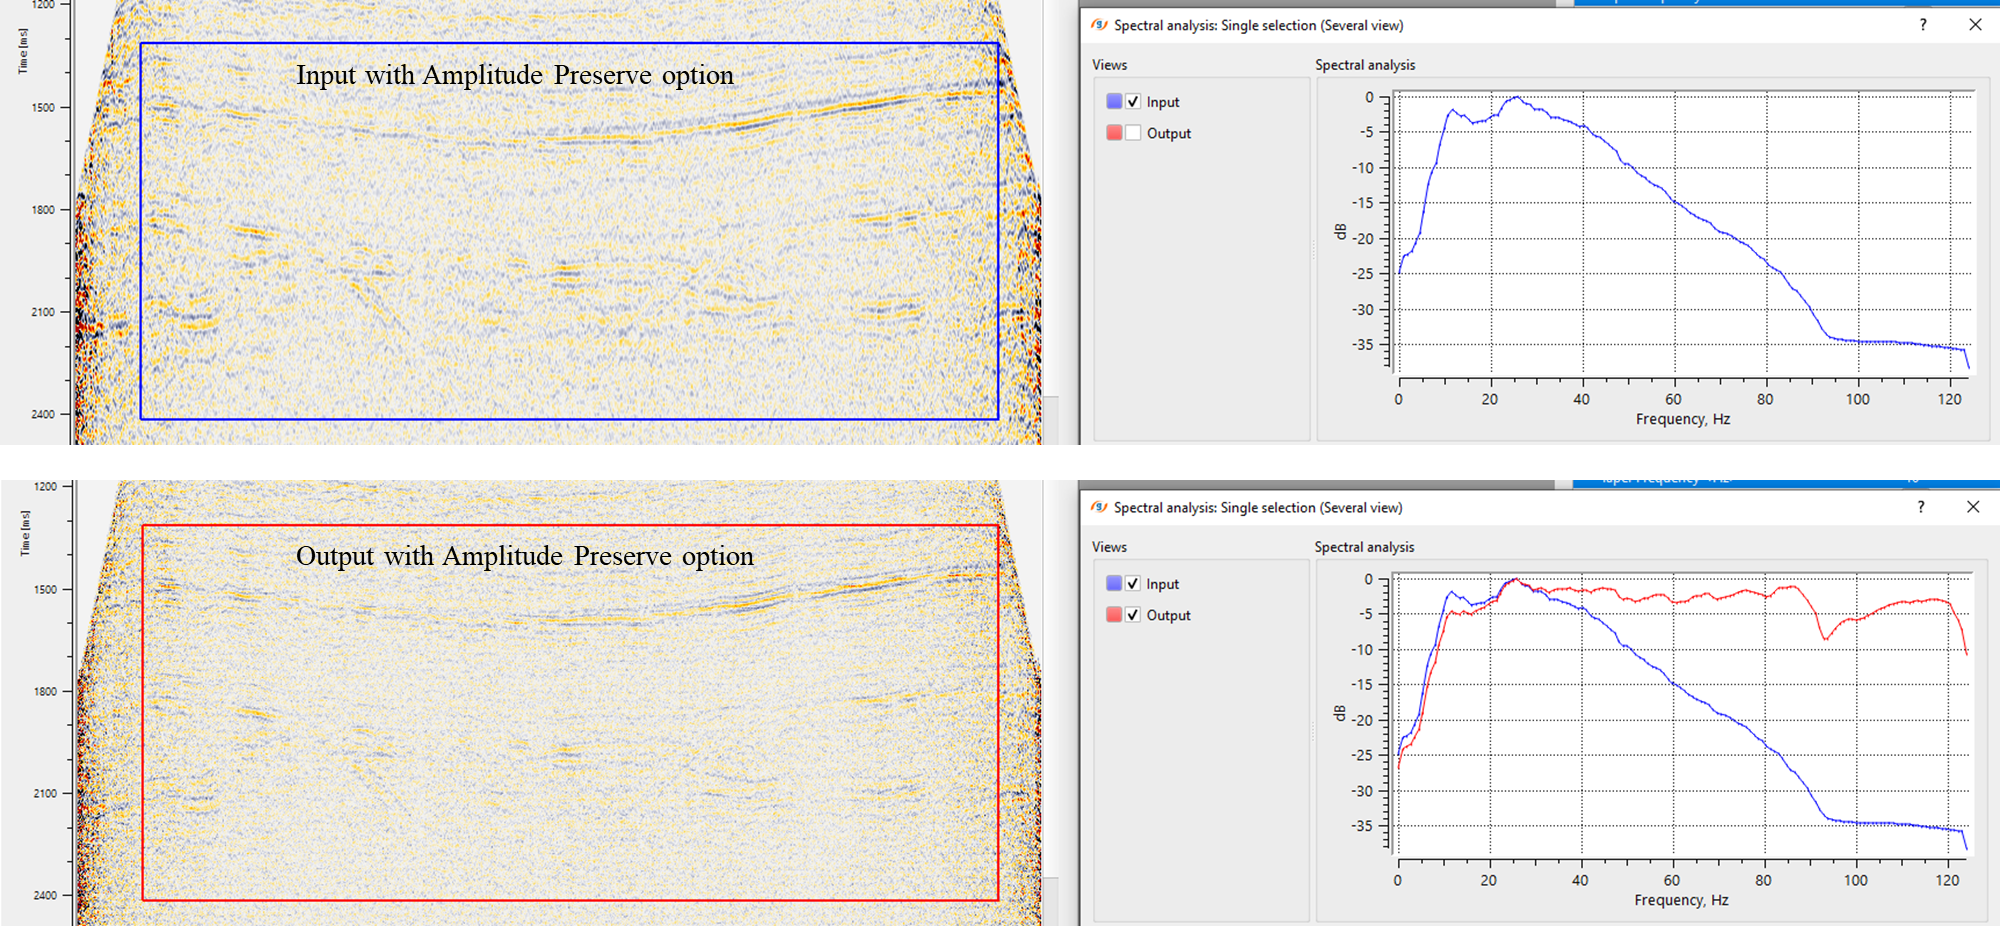
Task: Click 'Output with Amplitude Preserve option' seismic label
Action: 524,556
